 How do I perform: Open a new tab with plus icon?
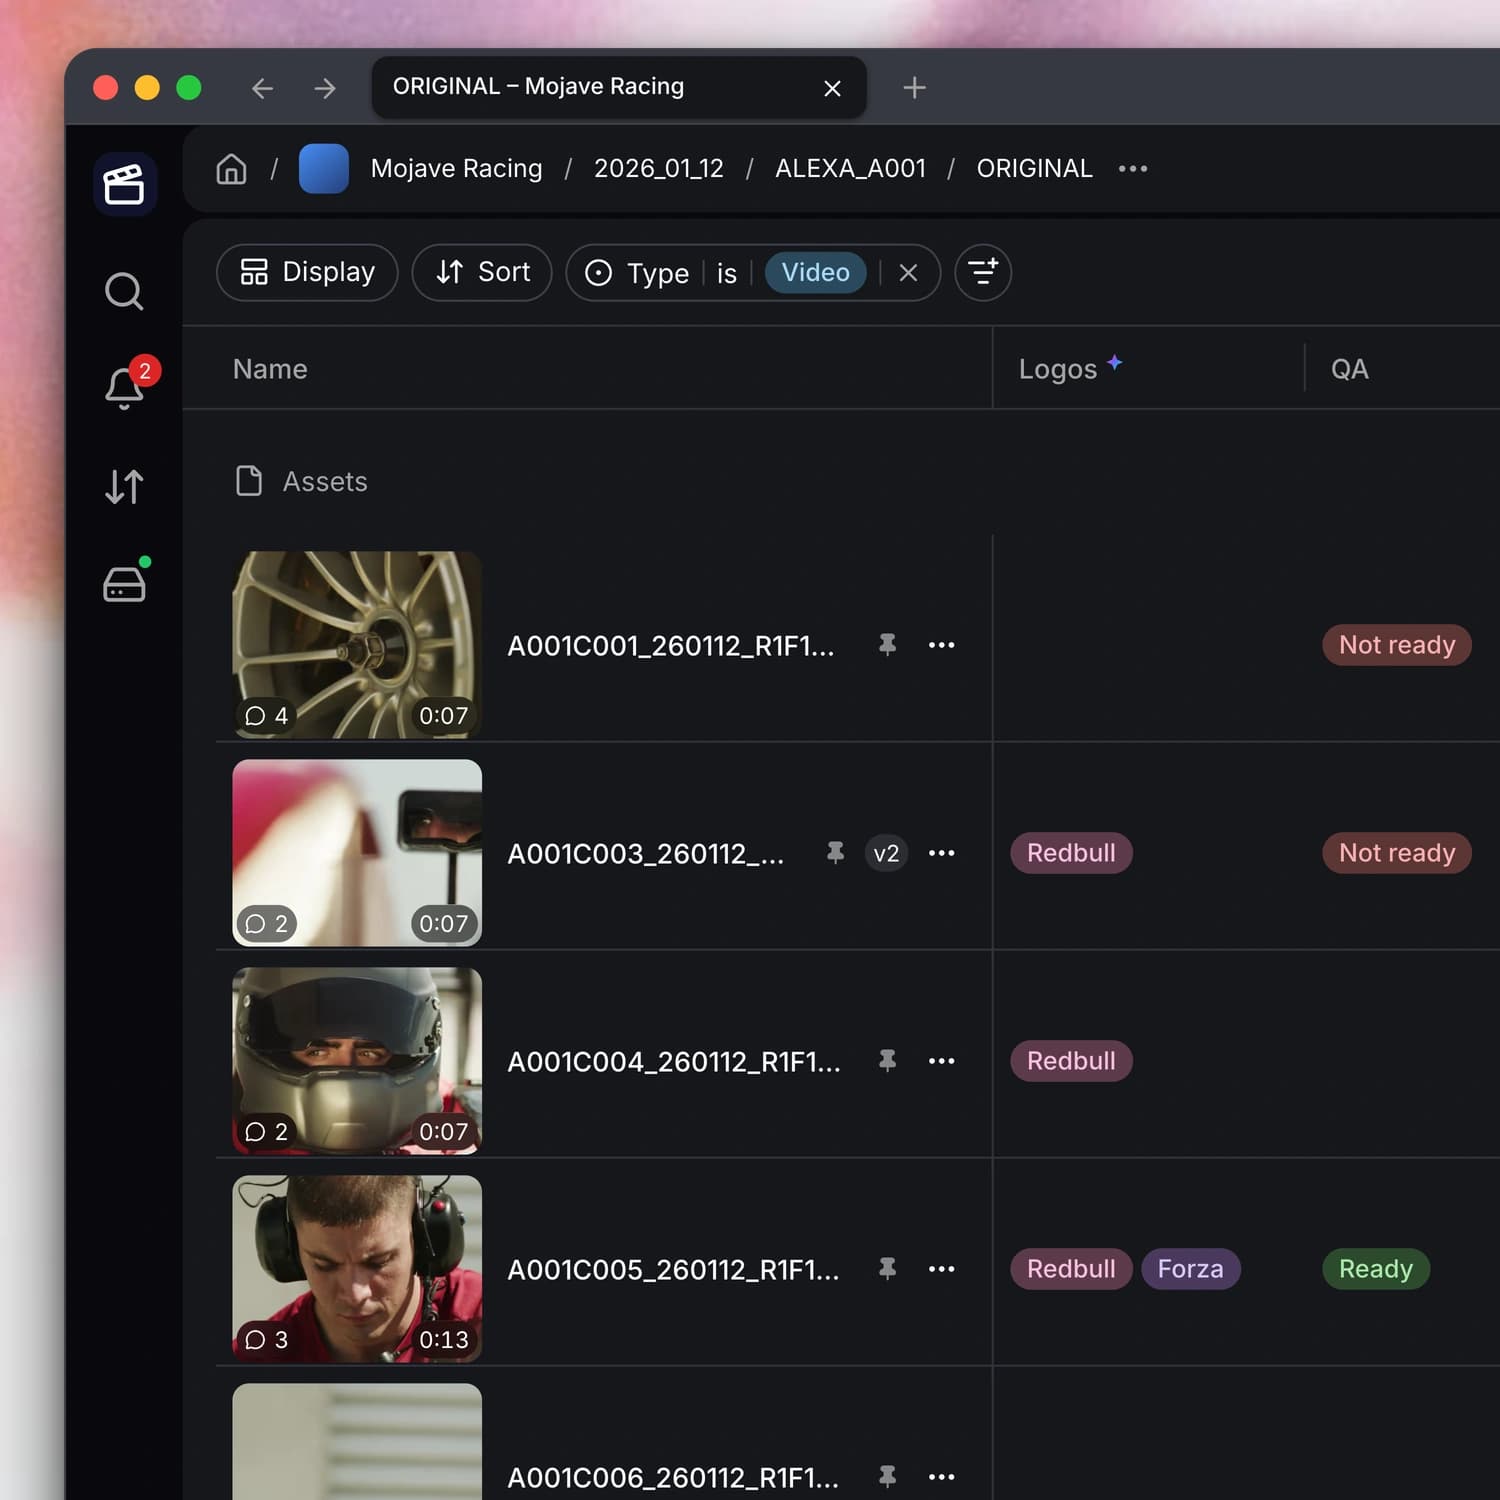(x=914, y=88)
